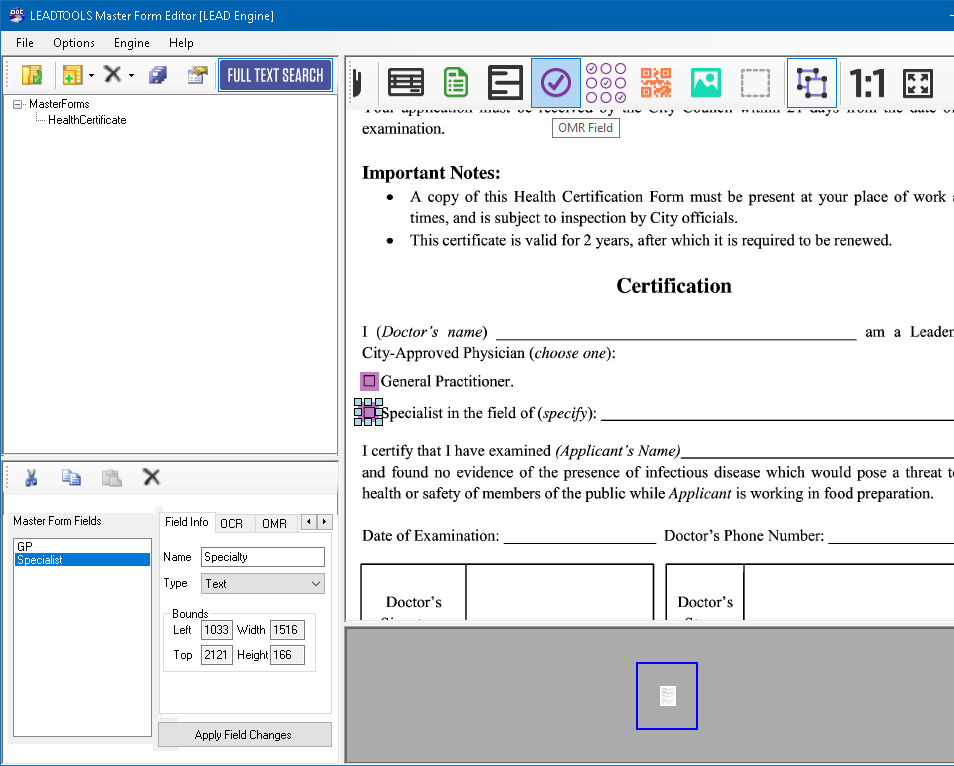Open the Type dropdown

click(263, 583)
